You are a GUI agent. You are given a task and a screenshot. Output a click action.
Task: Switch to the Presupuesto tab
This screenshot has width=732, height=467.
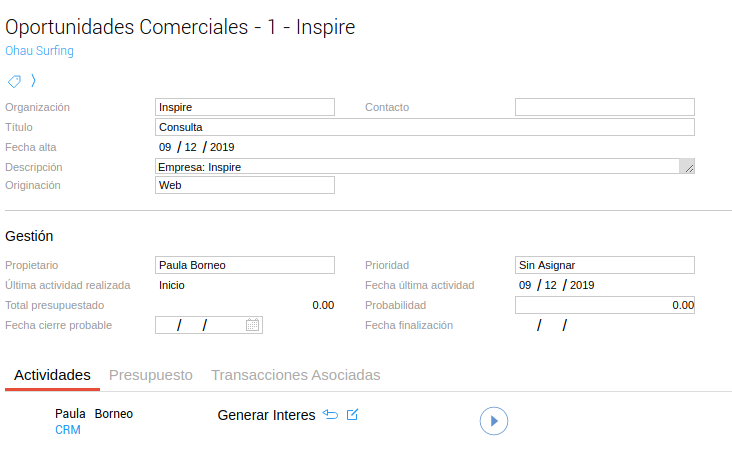coord(150,375)
